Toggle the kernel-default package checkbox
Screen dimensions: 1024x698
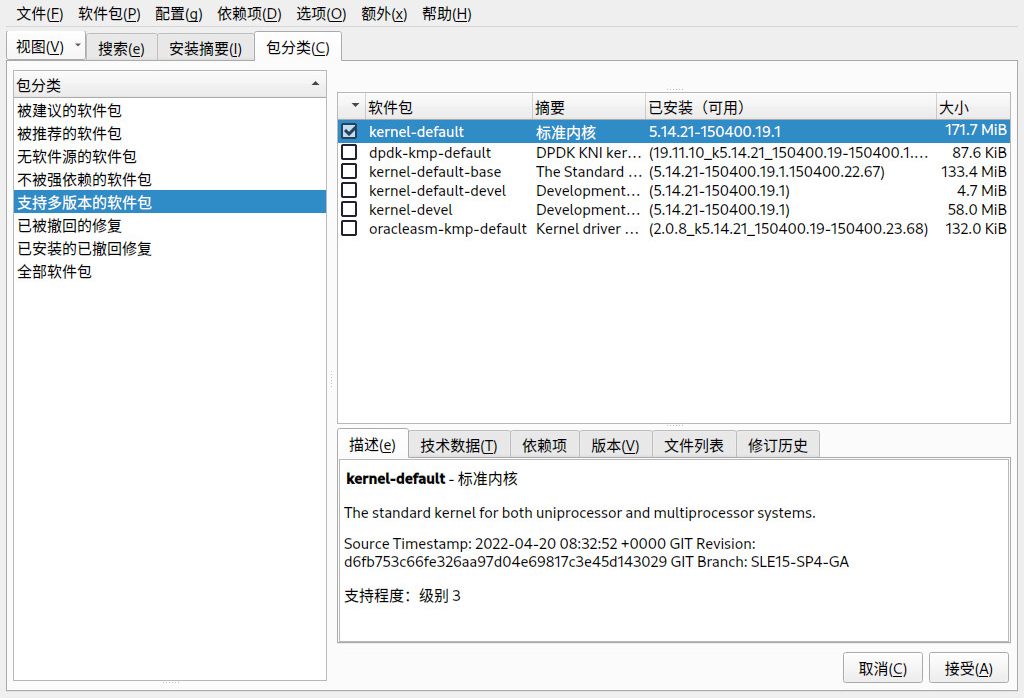click(349, 132)
